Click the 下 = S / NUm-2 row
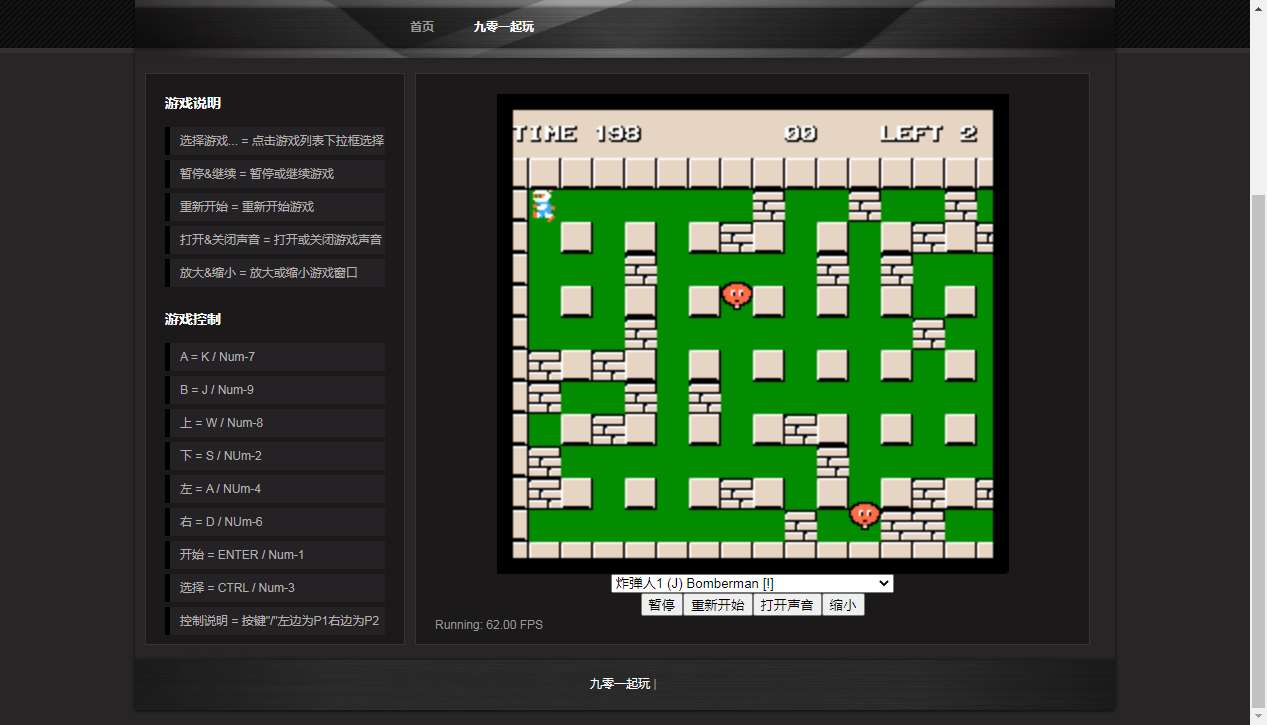The height and width of the screenshot is (725, 1267). (x=275, y=456)
